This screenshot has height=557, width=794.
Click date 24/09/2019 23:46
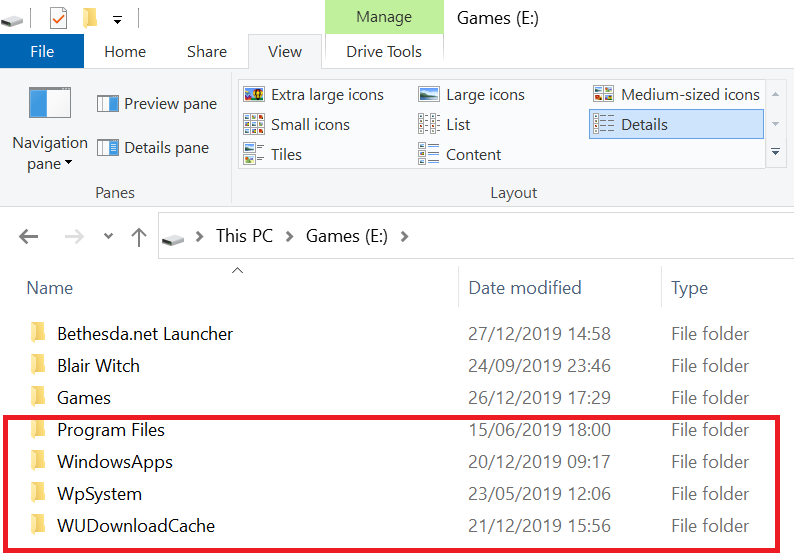[539, 366]
